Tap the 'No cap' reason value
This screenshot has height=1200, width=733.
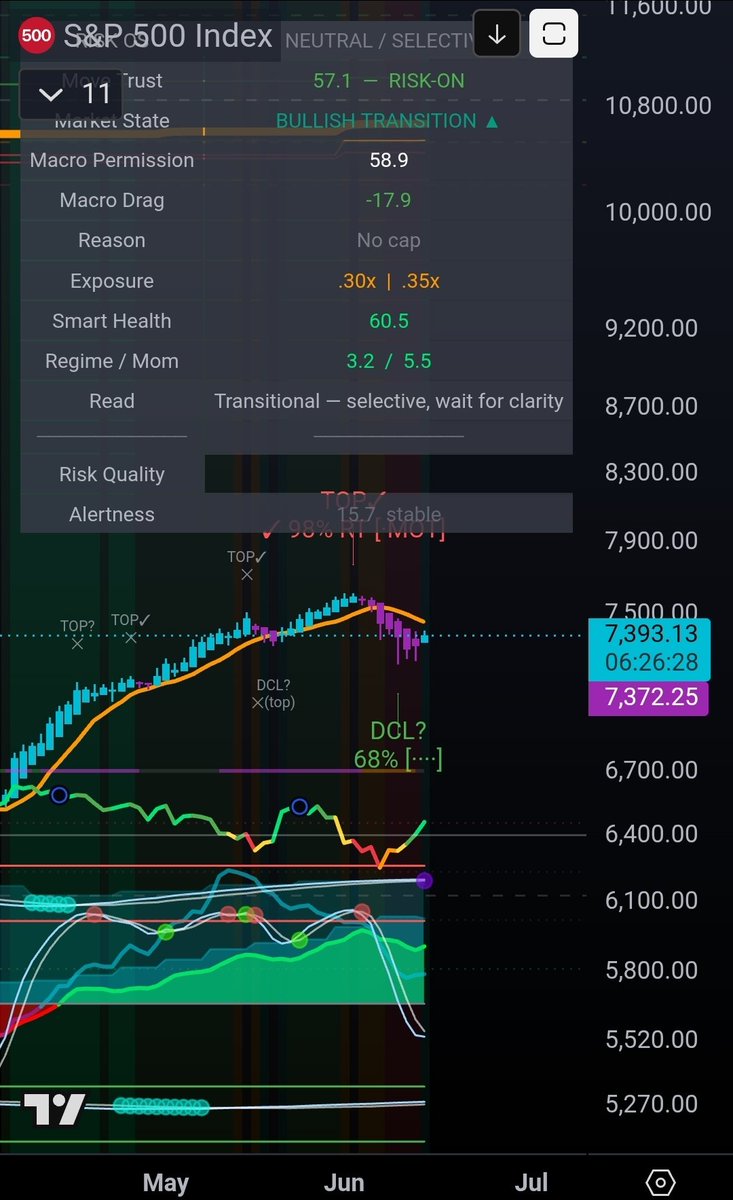point(388,240)
